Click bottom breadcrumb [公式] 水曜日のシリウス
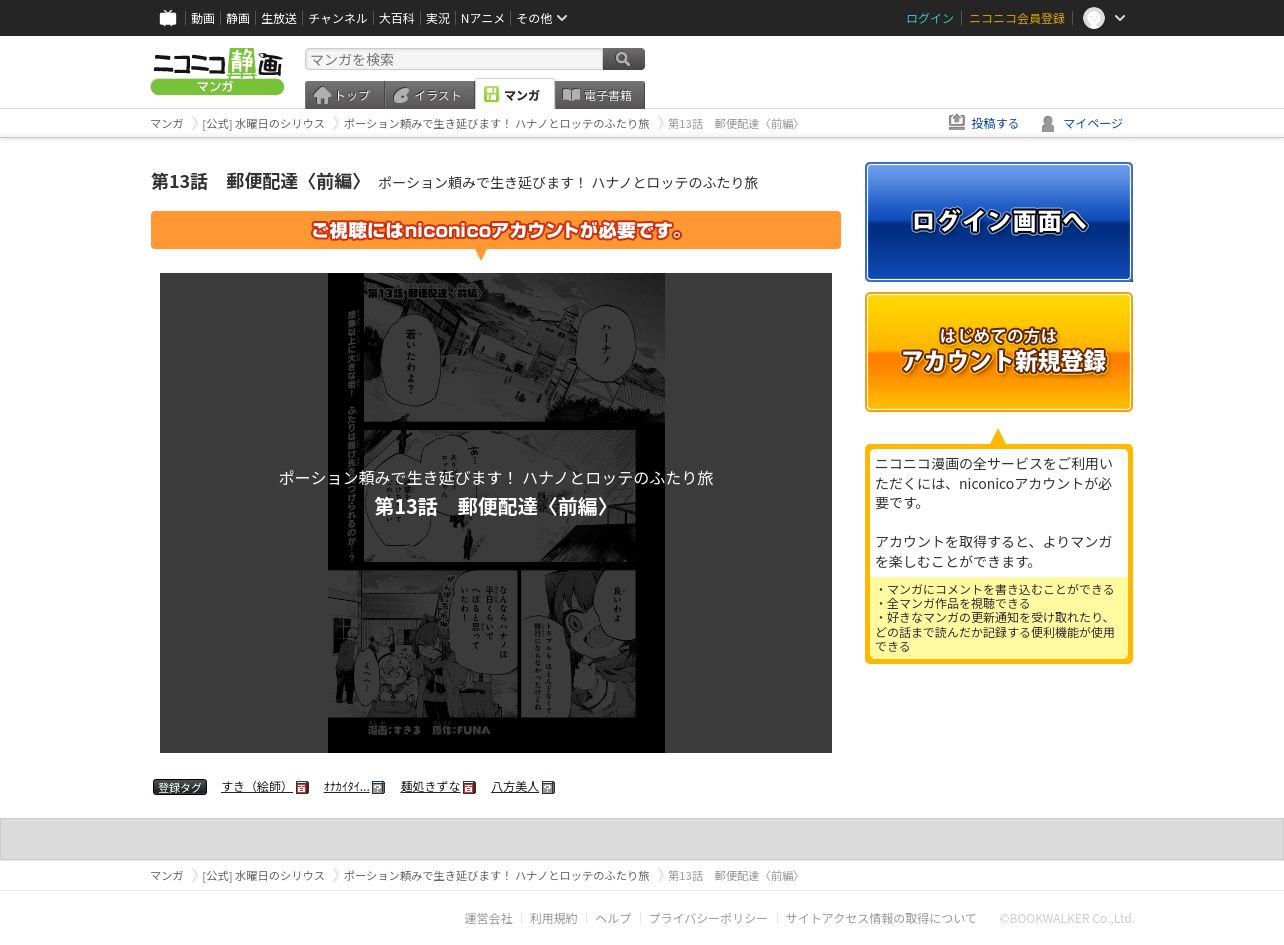 264,875
